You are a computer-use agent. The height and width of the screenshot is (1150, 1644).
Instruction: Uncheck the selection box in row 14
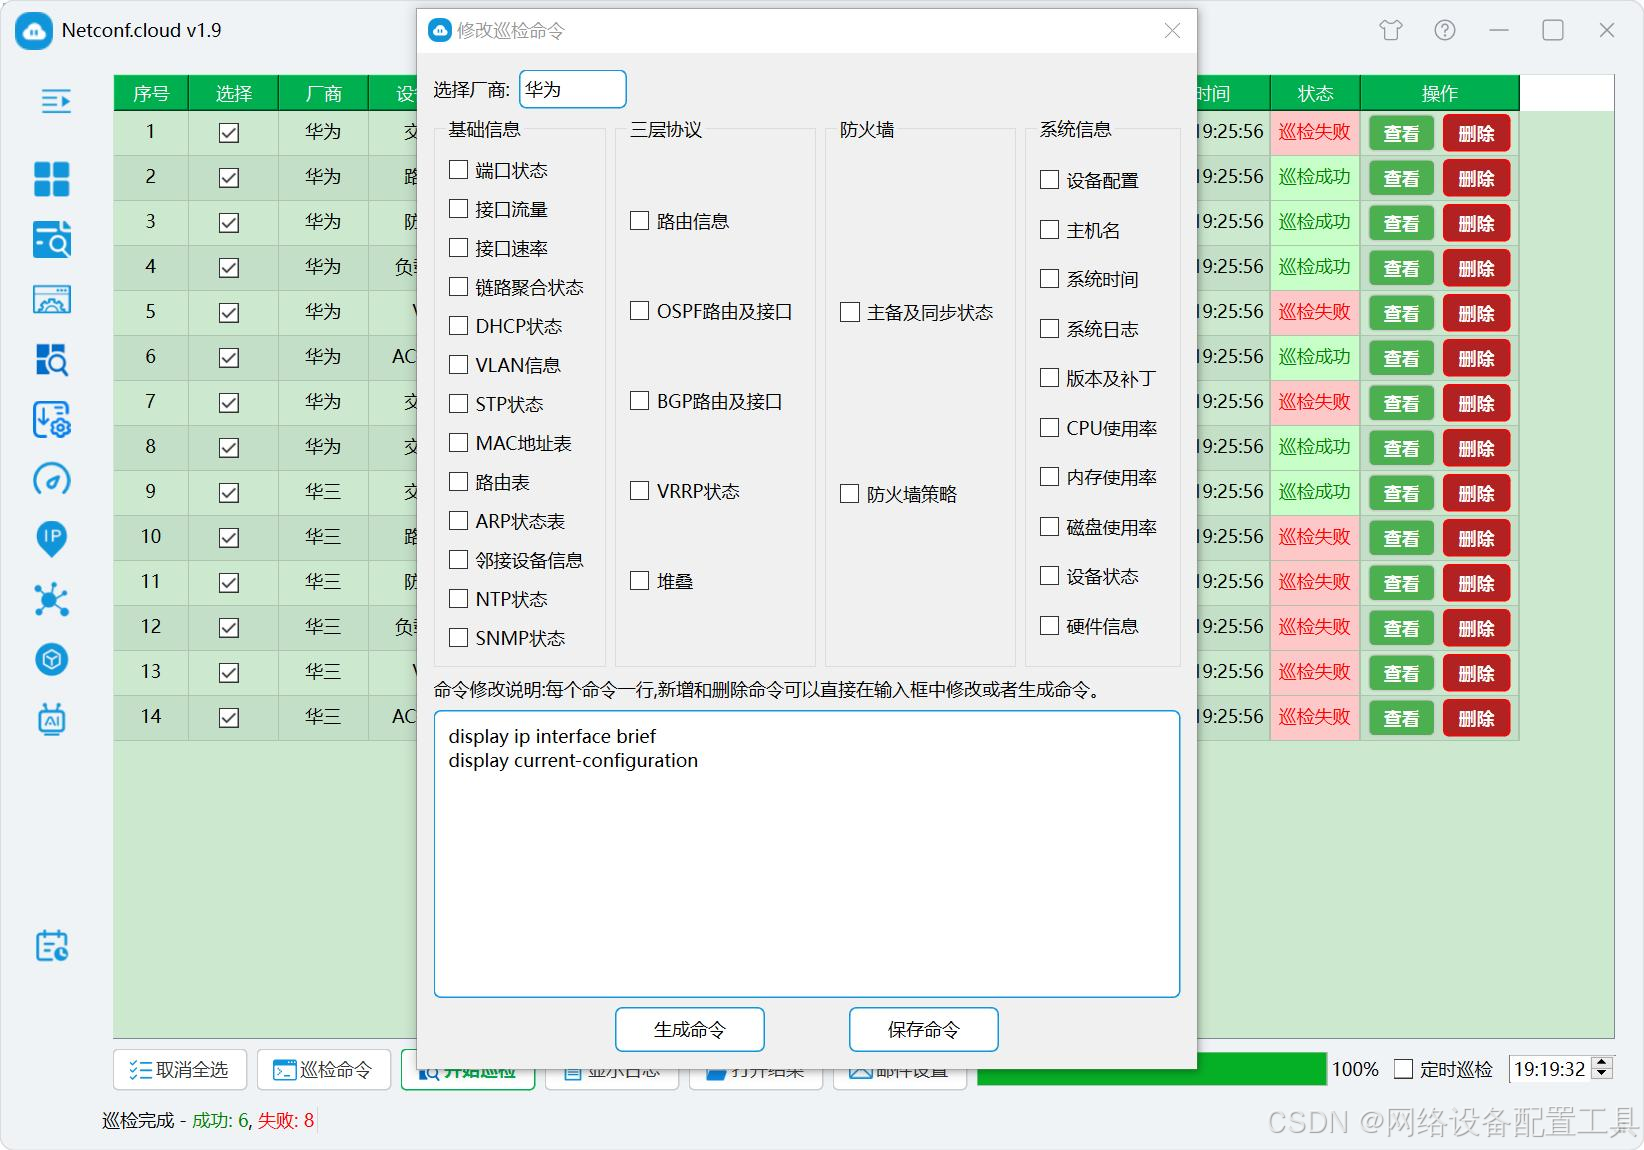(x=229, y=718)
